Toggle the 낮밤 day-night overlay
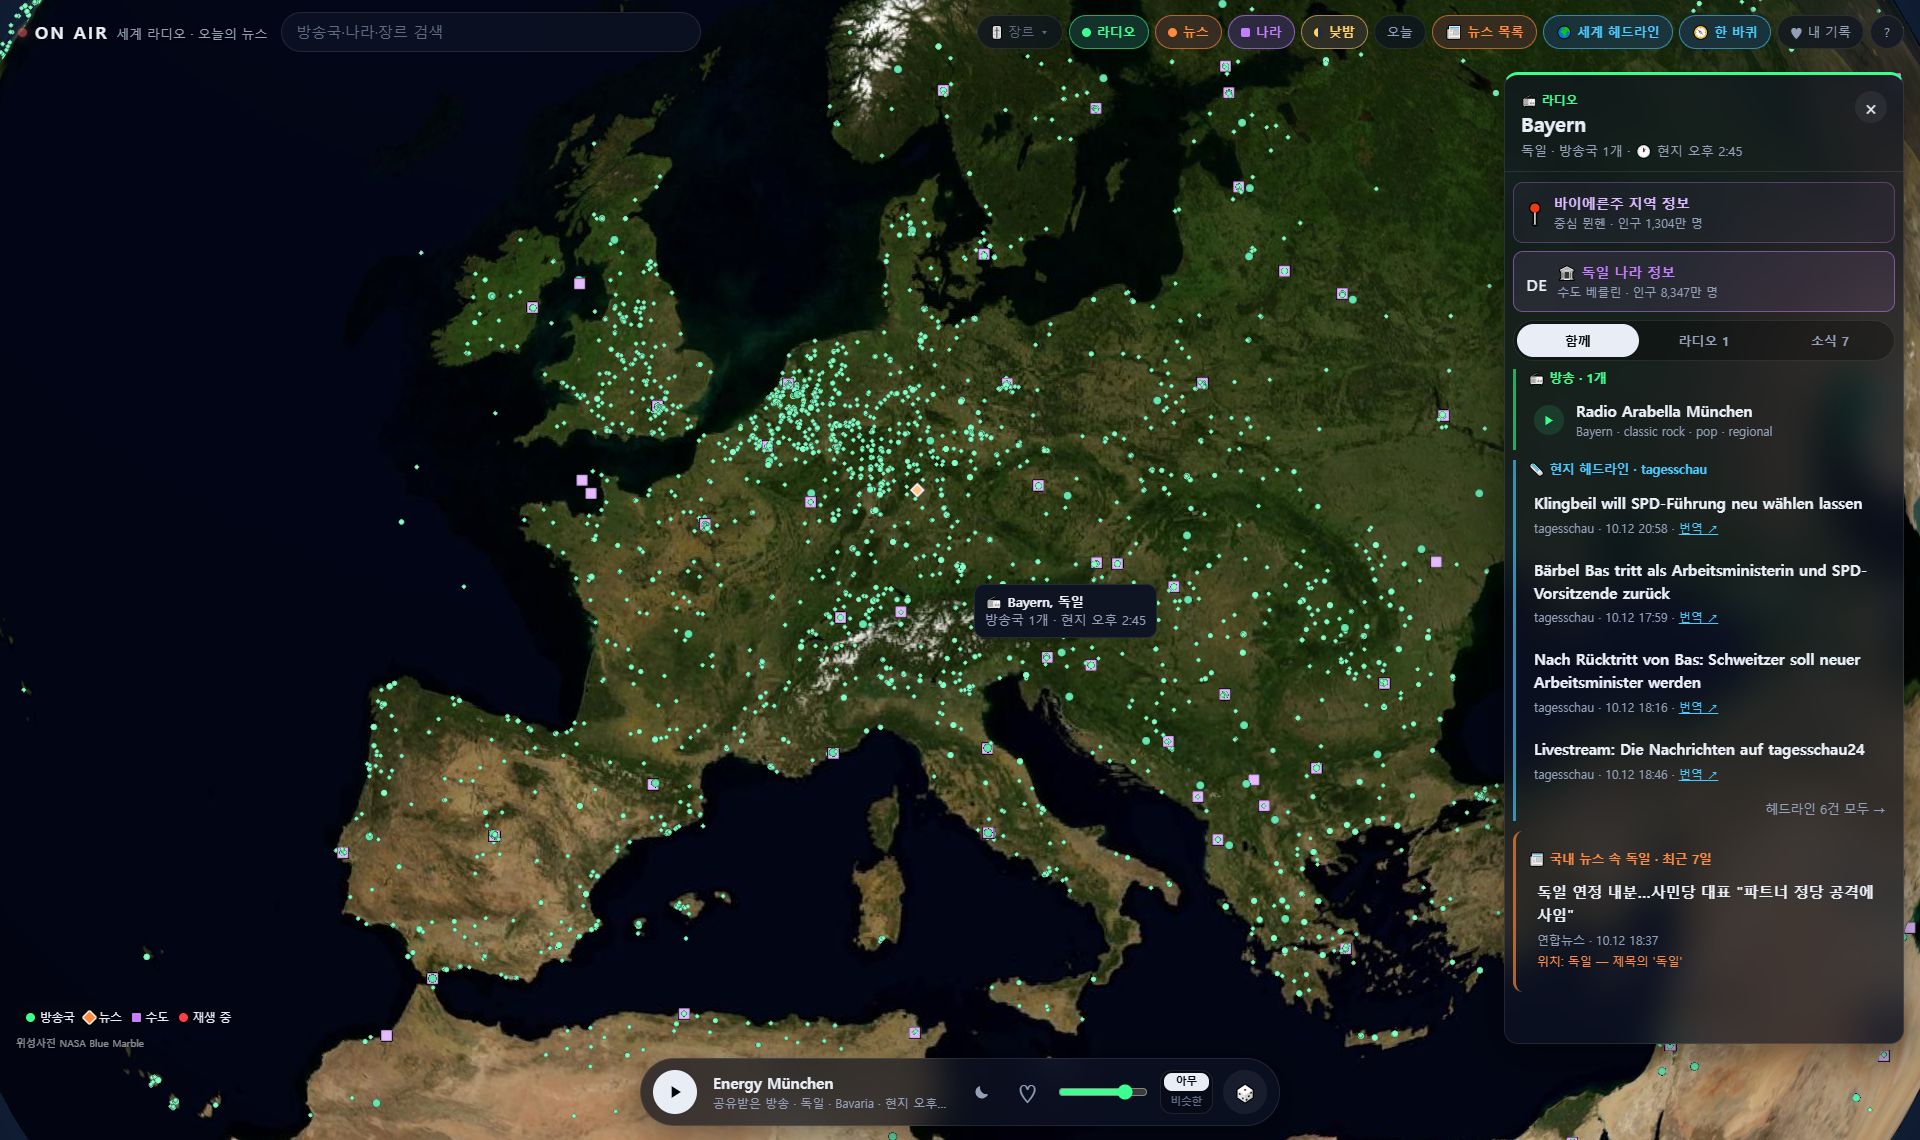Viewport: 1920px width, 1140px height. 1334,32
